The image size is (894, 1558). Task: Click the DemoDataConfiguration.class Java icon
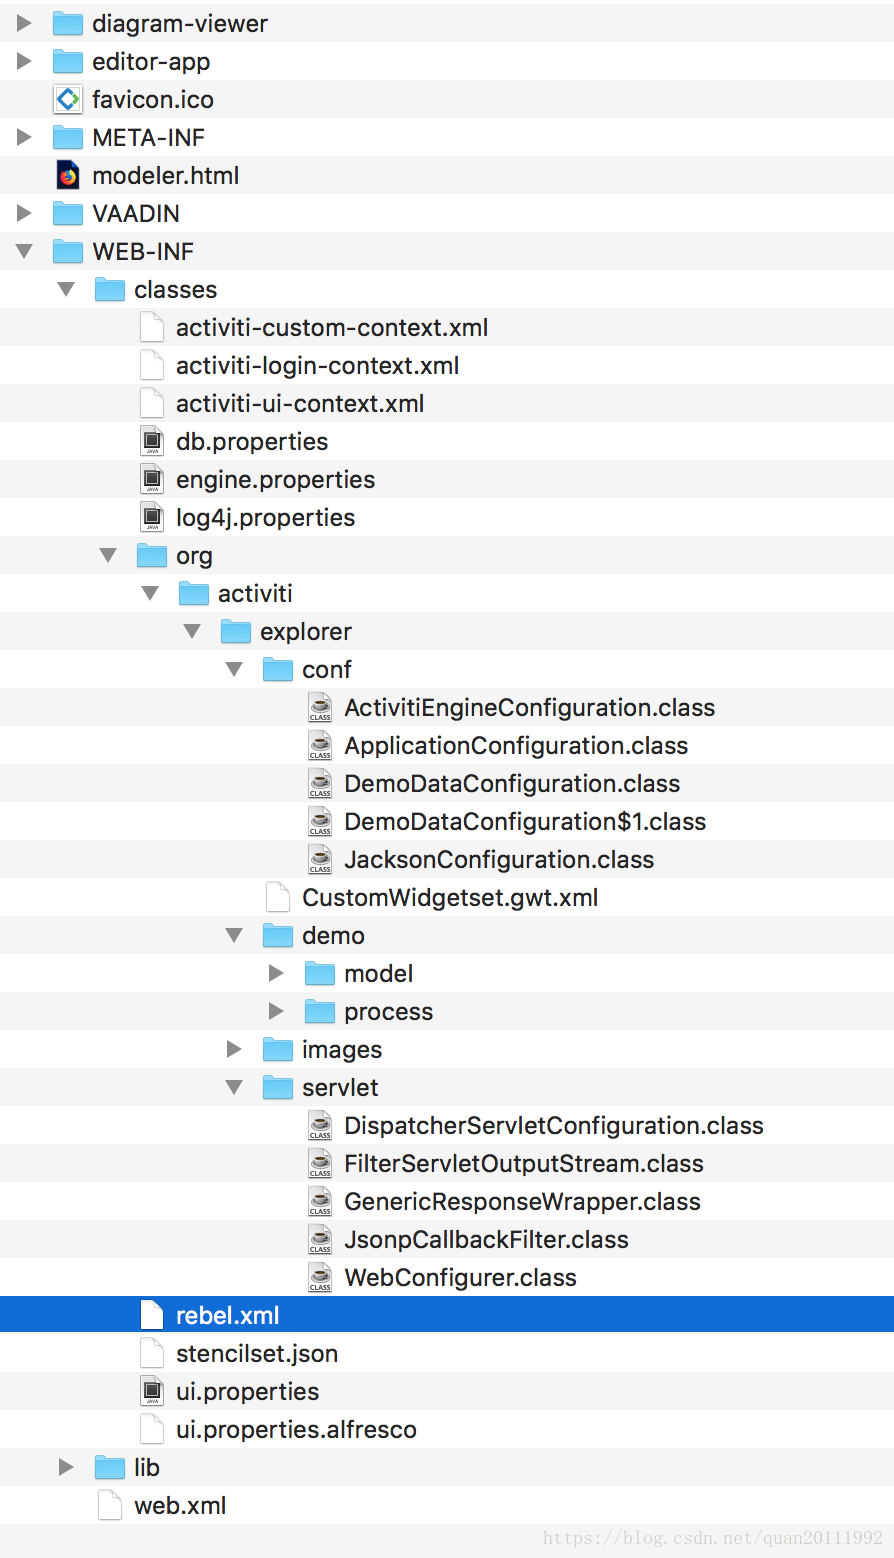[x=320, y=783]
